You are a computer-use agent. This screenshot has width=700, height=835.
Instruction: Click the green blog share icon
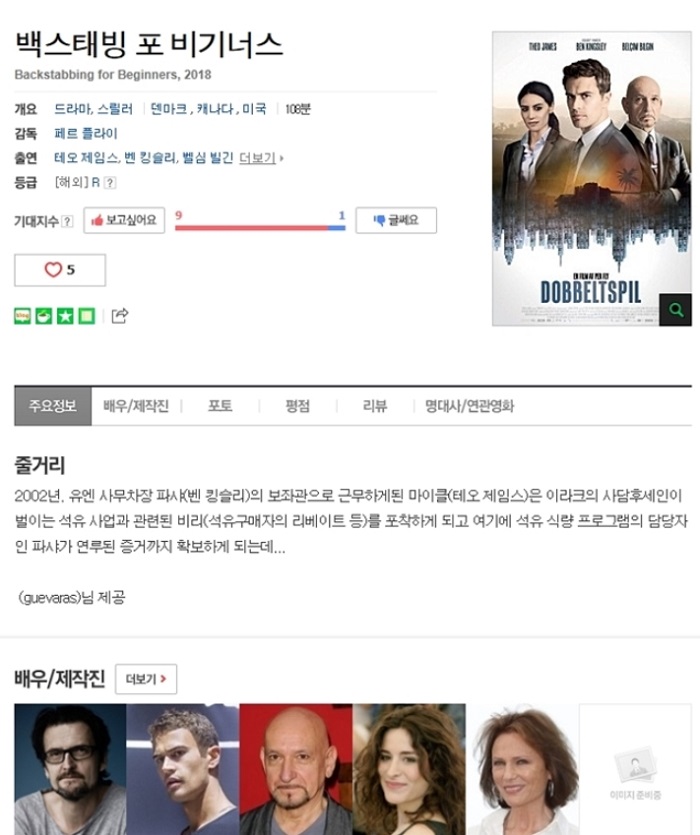[22, 316]
